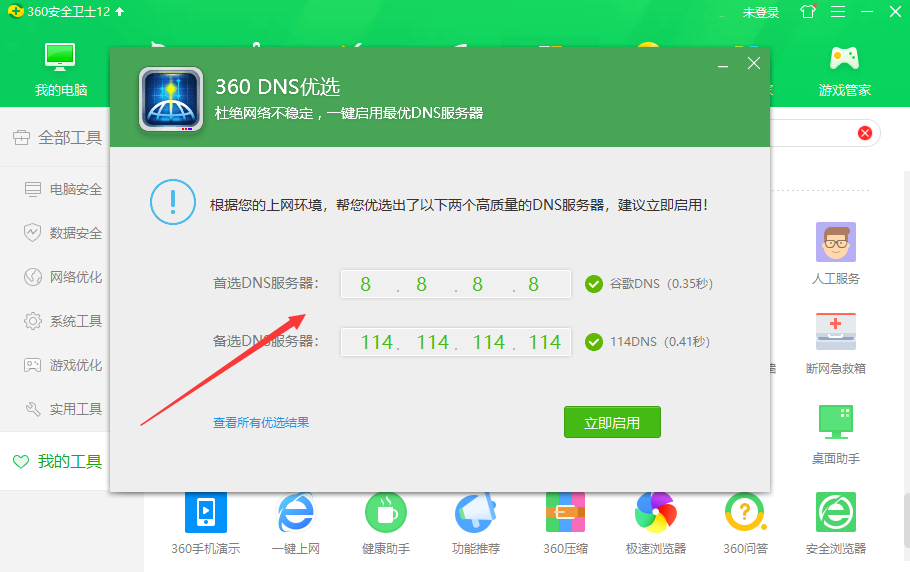The width and height of the screenshot is (910, 572).
Task: Open 我的工具 section
Action: pyautogui.click(x=57, y=461)
